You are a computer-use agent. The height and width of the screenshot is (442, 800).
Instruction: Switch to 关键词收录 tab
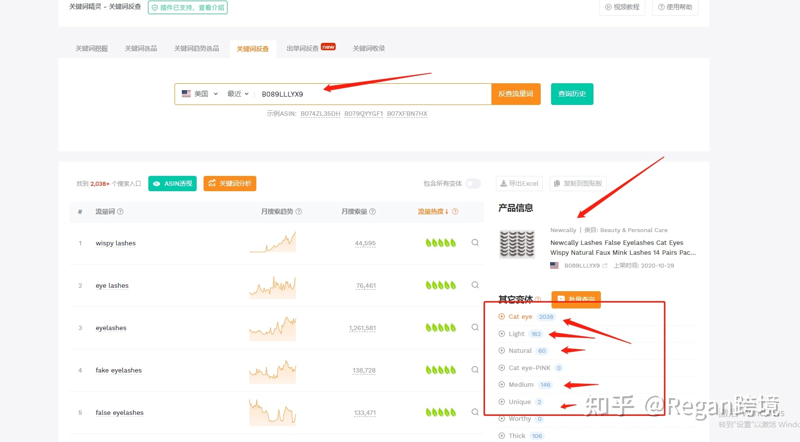[369, 48]
